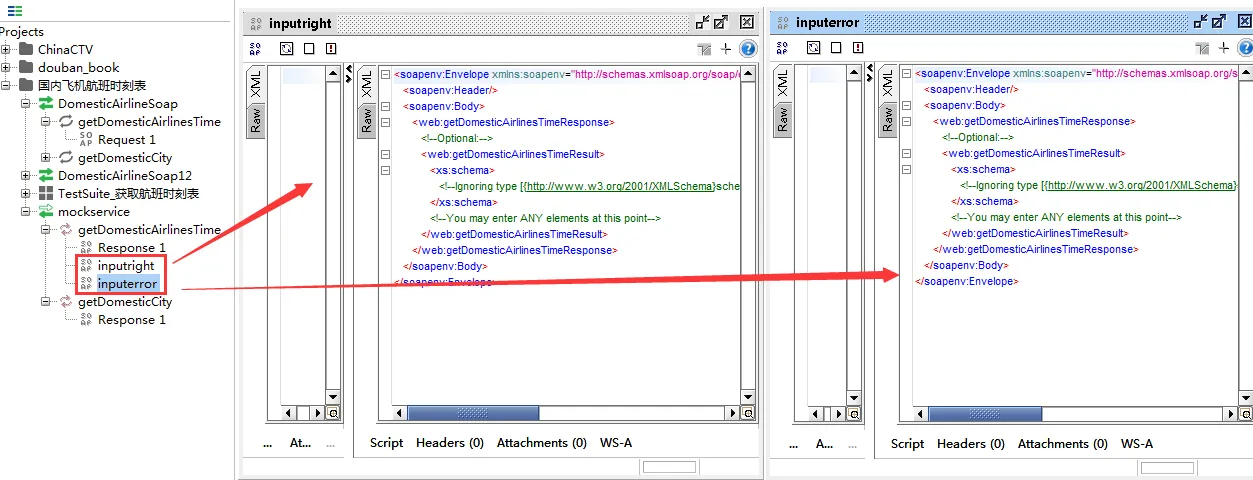Click the help icon in inputright panel
1253x480 pixels.
point(747,48)
